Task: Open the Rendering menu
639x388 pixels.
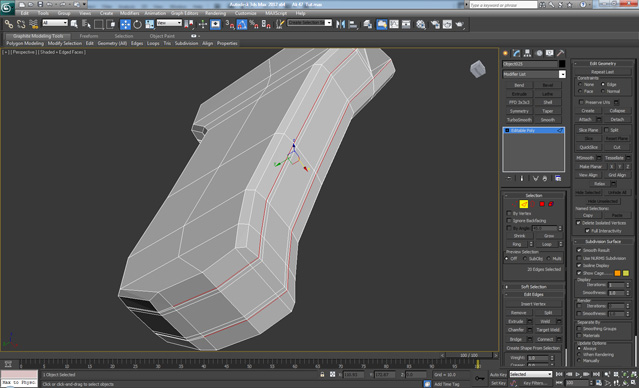Action: coord(216,13)
